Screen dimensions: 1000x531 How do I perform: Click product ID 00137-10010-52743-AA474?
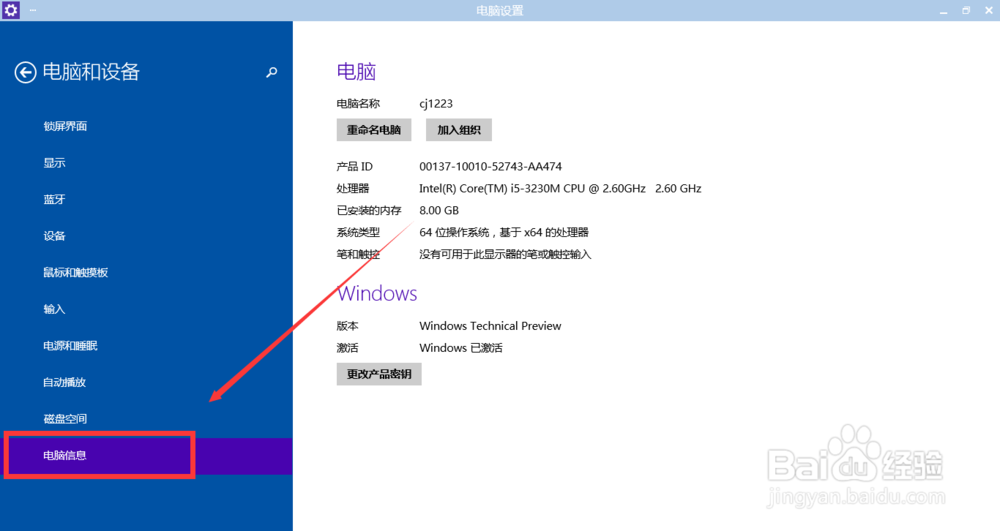click(x=490, y=166)
